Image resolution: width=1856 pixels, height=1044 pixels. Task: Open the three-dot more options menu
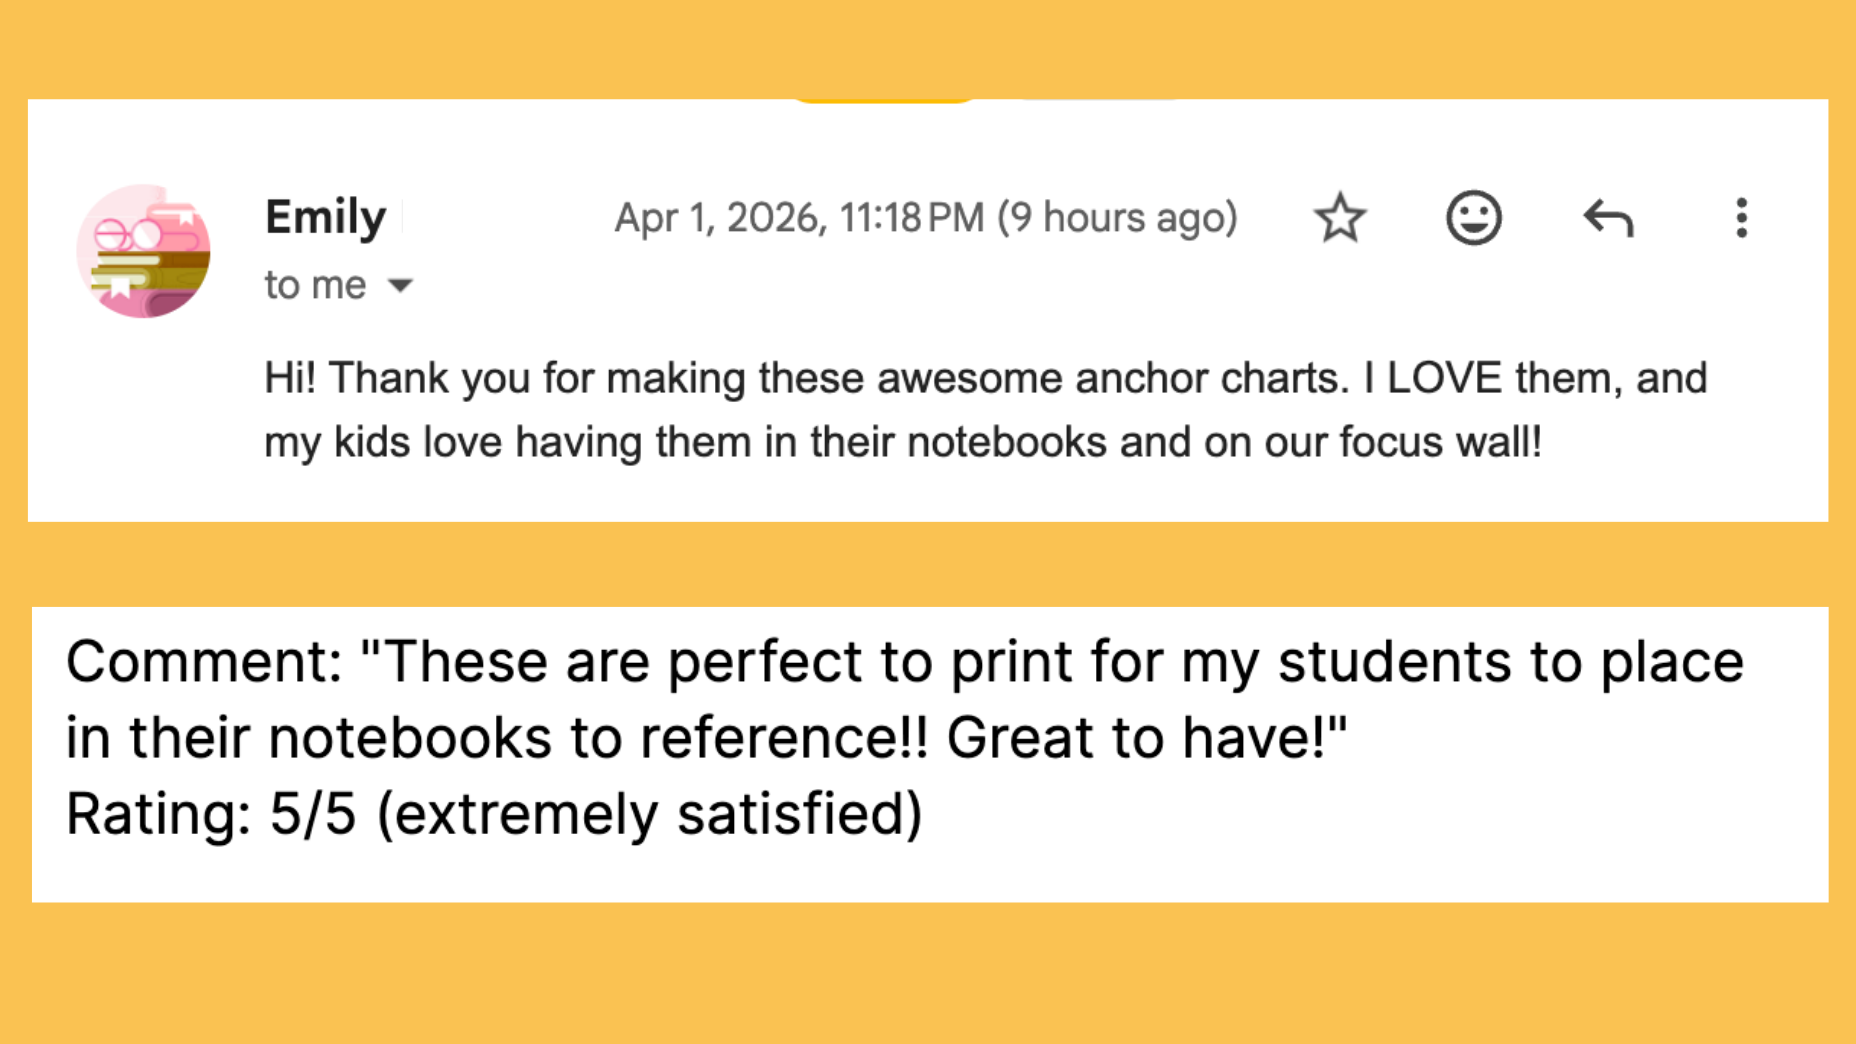1741,218
